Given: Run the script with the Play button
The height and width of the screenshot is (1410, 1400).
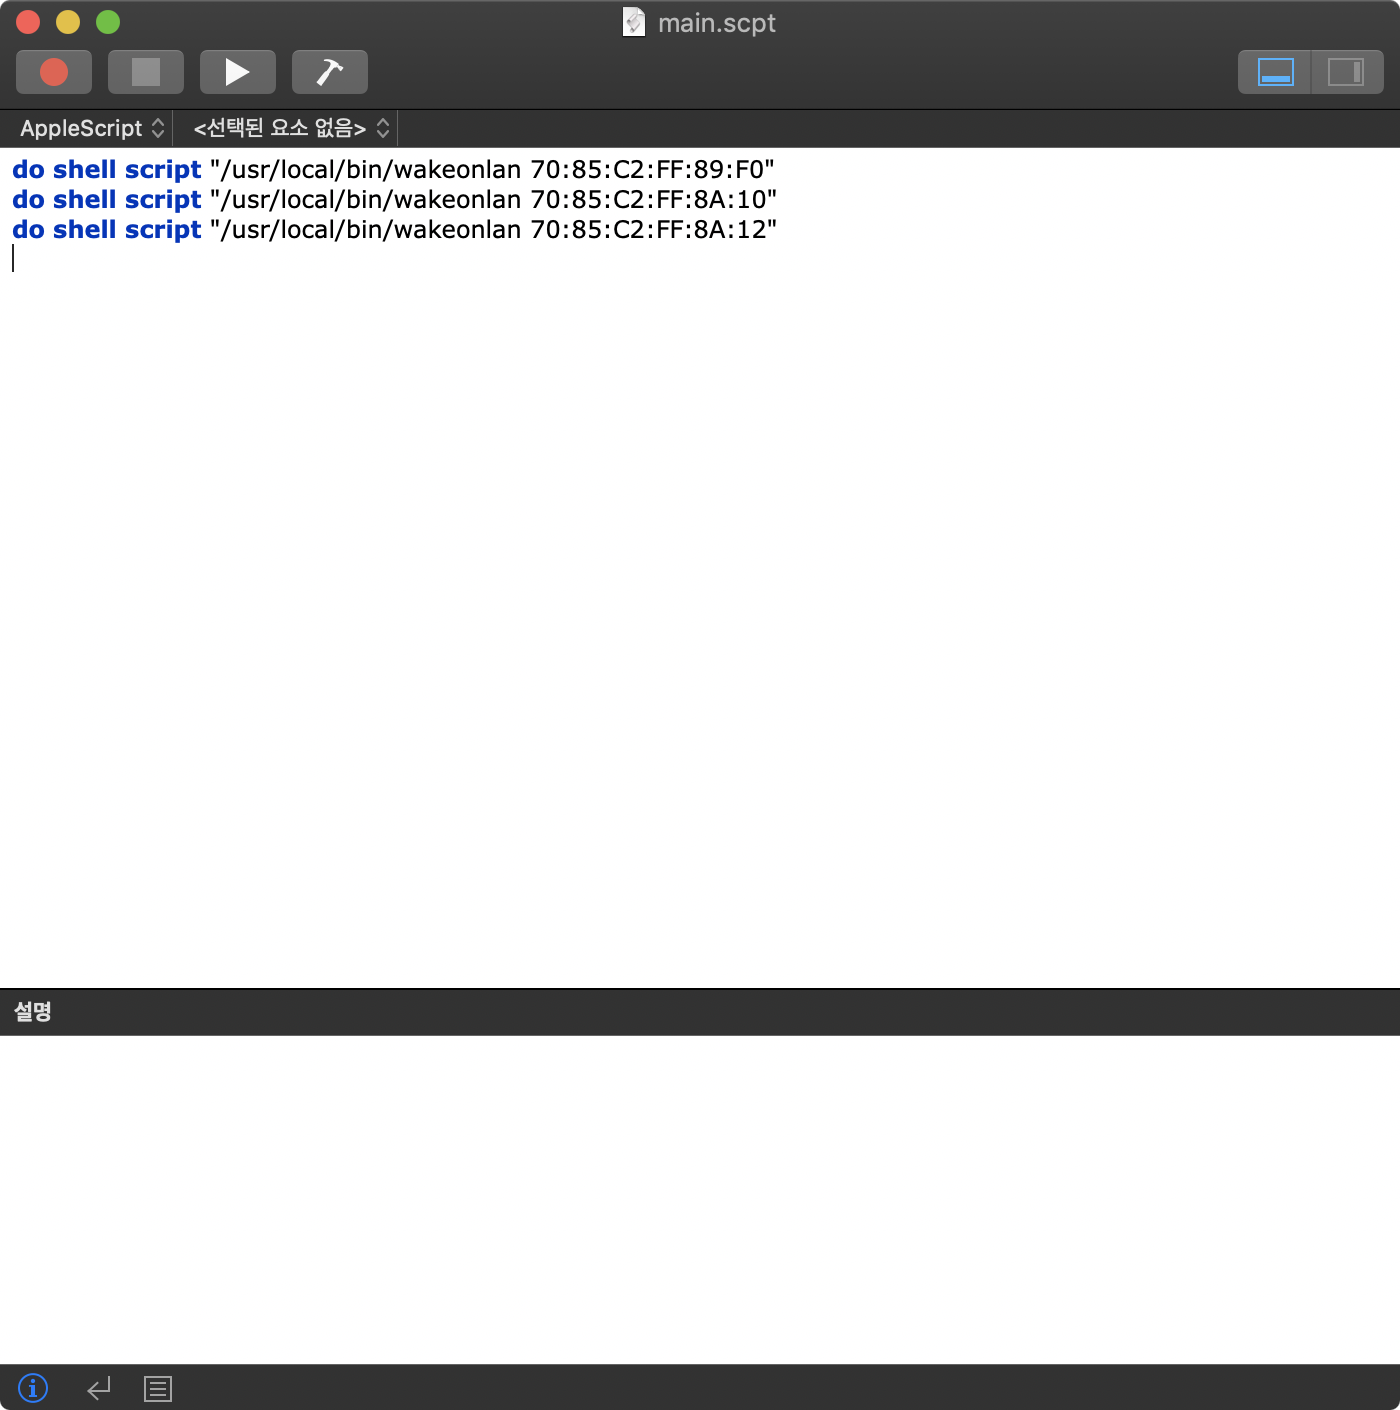Looking at the screenshot, I should pyautogui.click(x=238, y=72).
